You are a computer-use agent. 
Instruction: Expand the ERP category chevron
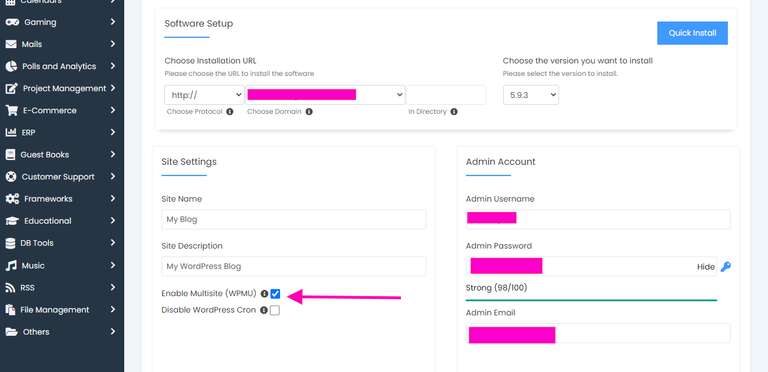coord(113,132)
